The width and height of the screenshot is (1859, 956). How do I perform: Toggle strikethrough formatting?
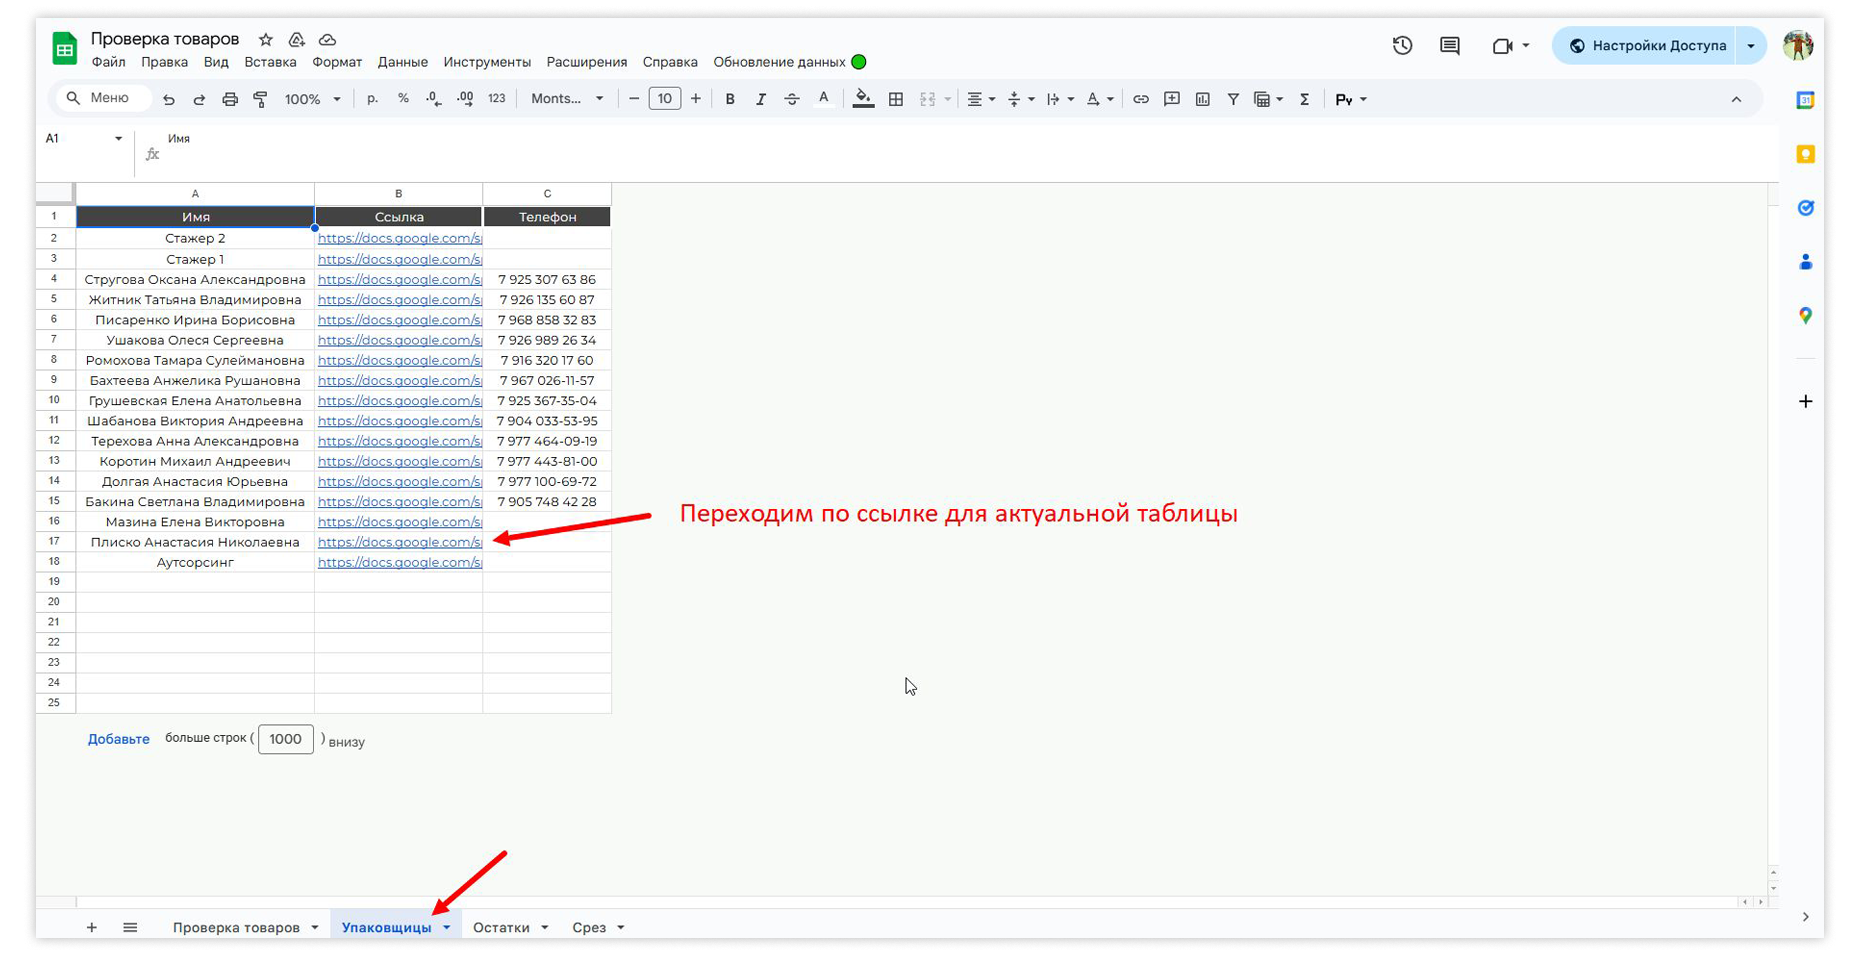click(791, 99)
